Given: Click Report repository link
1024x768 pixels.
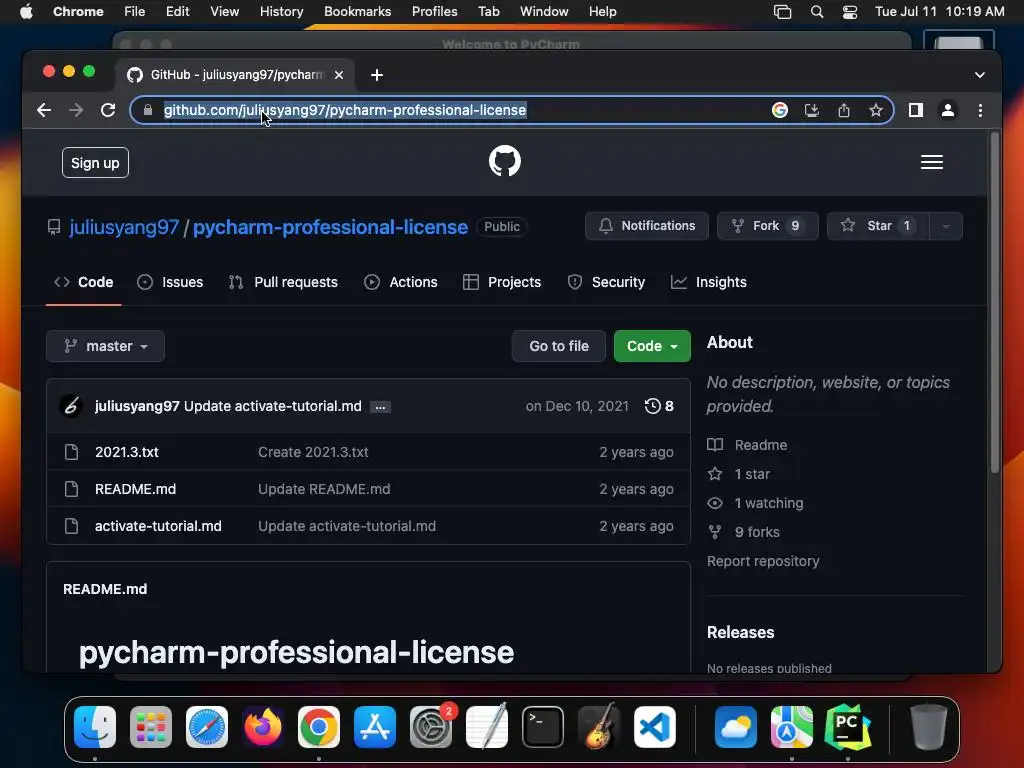Looking at the screenshot, I should 763,561.
